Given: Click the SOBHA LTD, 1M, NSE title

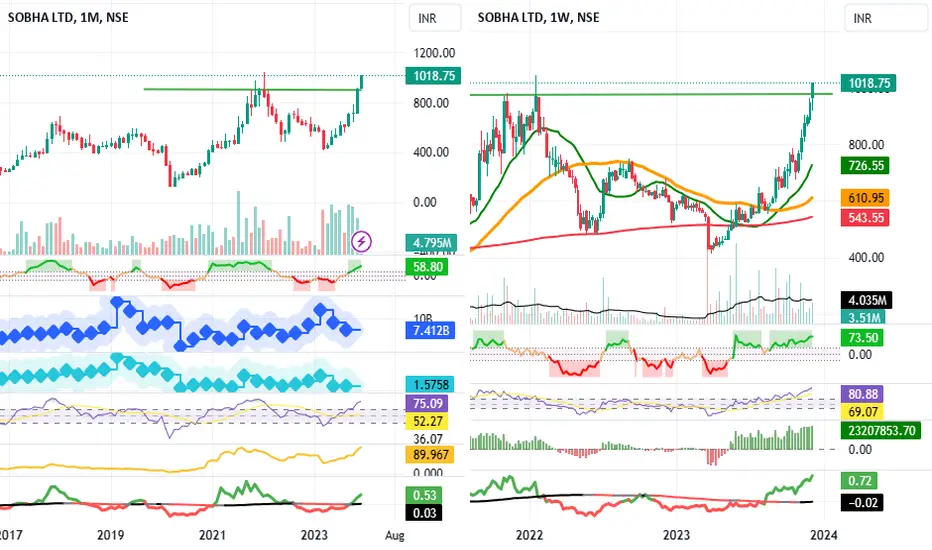Looking at the screenshot, I should 68,17.
